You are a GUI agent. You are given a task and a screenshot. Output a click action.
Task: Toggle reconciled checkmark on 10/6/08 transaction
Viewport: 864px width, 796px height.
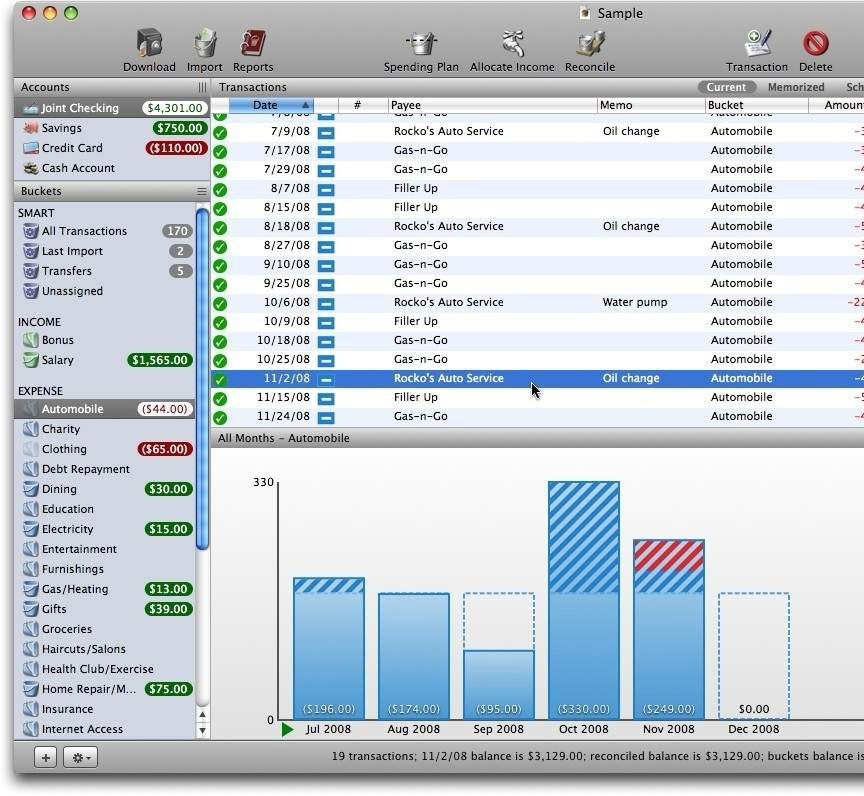pos(220,303)
